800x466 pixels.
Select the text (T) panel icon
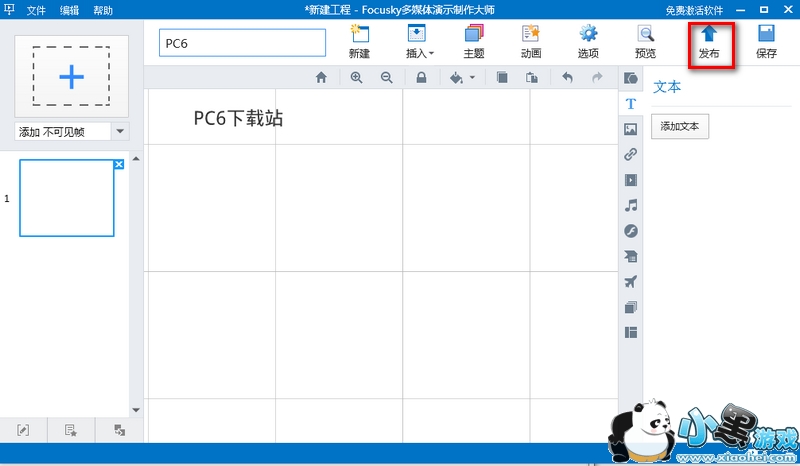pyautogui.click(x=631, y=104)
